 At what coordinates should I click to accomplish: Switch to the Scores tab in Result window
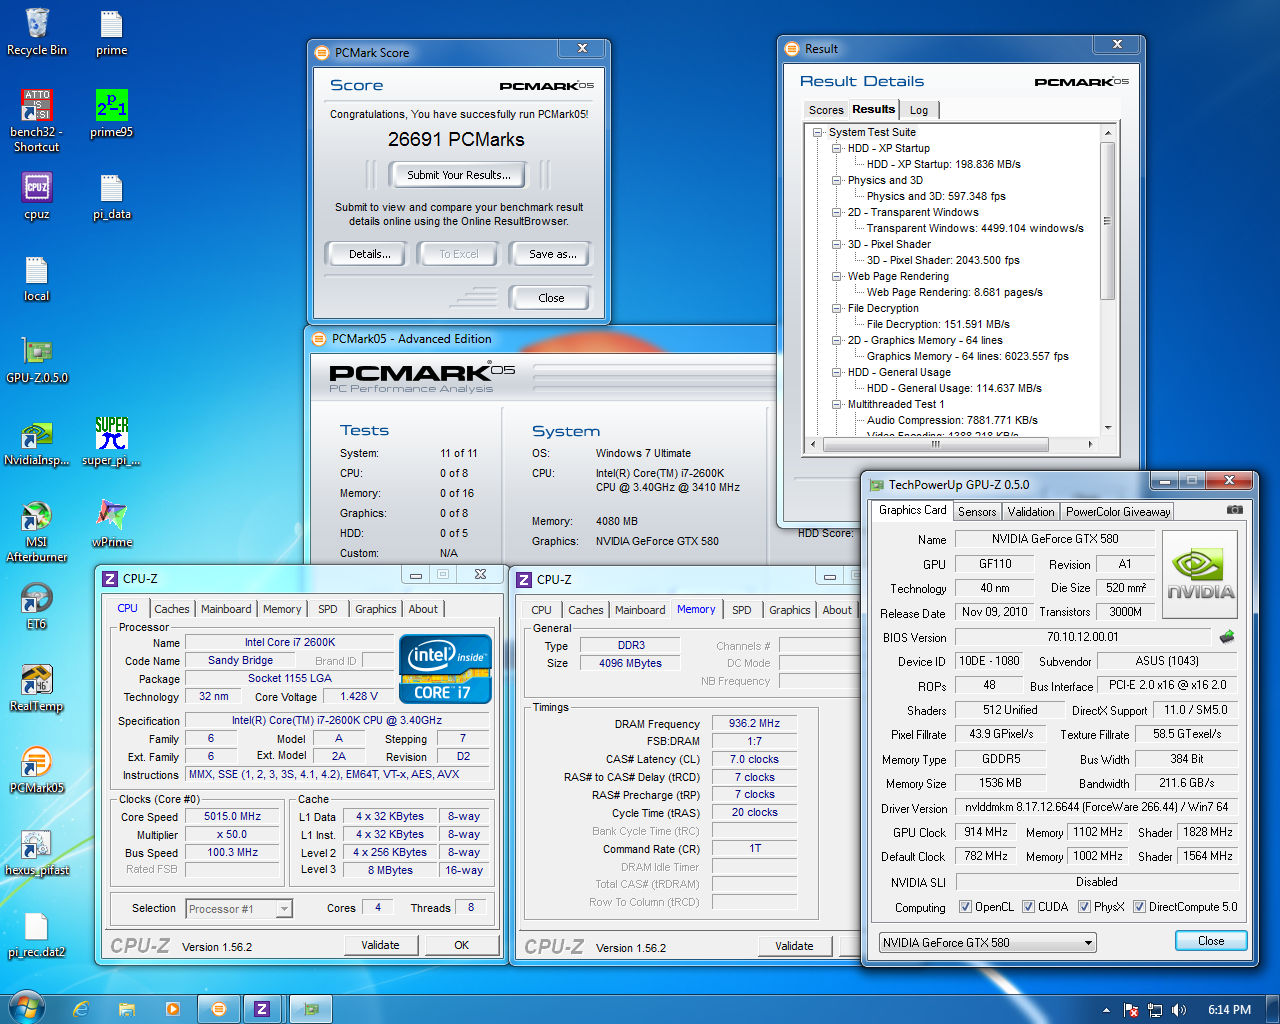(826, 110)
